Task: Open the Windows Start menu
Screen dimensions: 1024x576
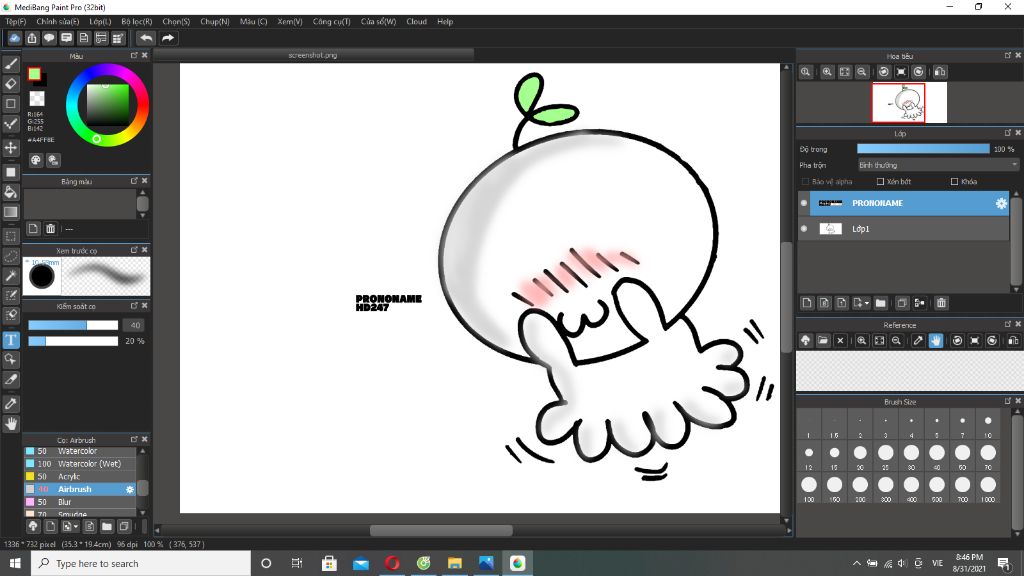Action: pyautogui.click(x=15, y=563)
